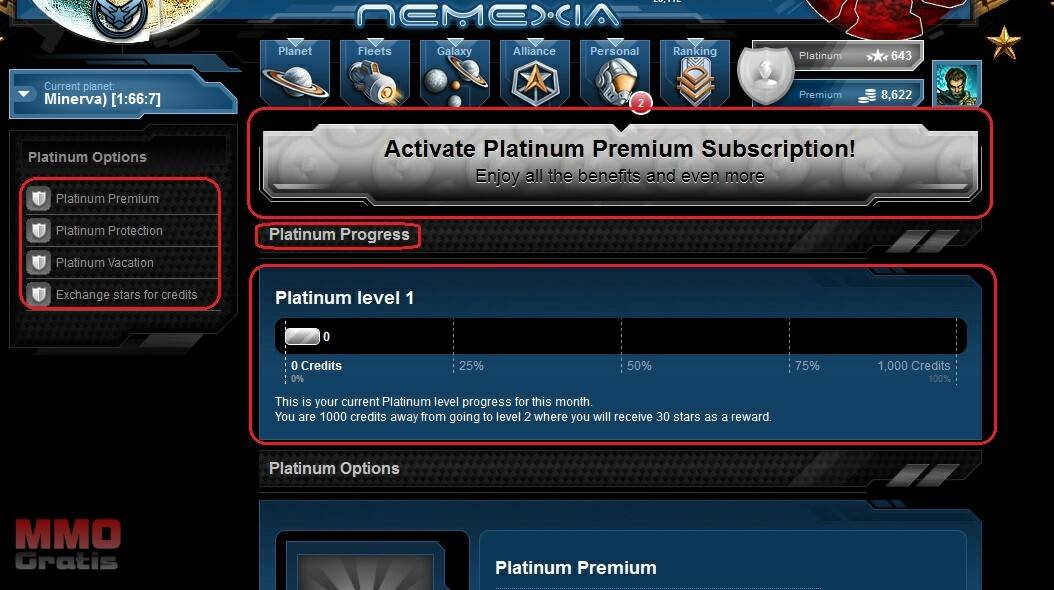Click the Platinum level progress bar handle
1054x590 pixels.
[302, 336]
